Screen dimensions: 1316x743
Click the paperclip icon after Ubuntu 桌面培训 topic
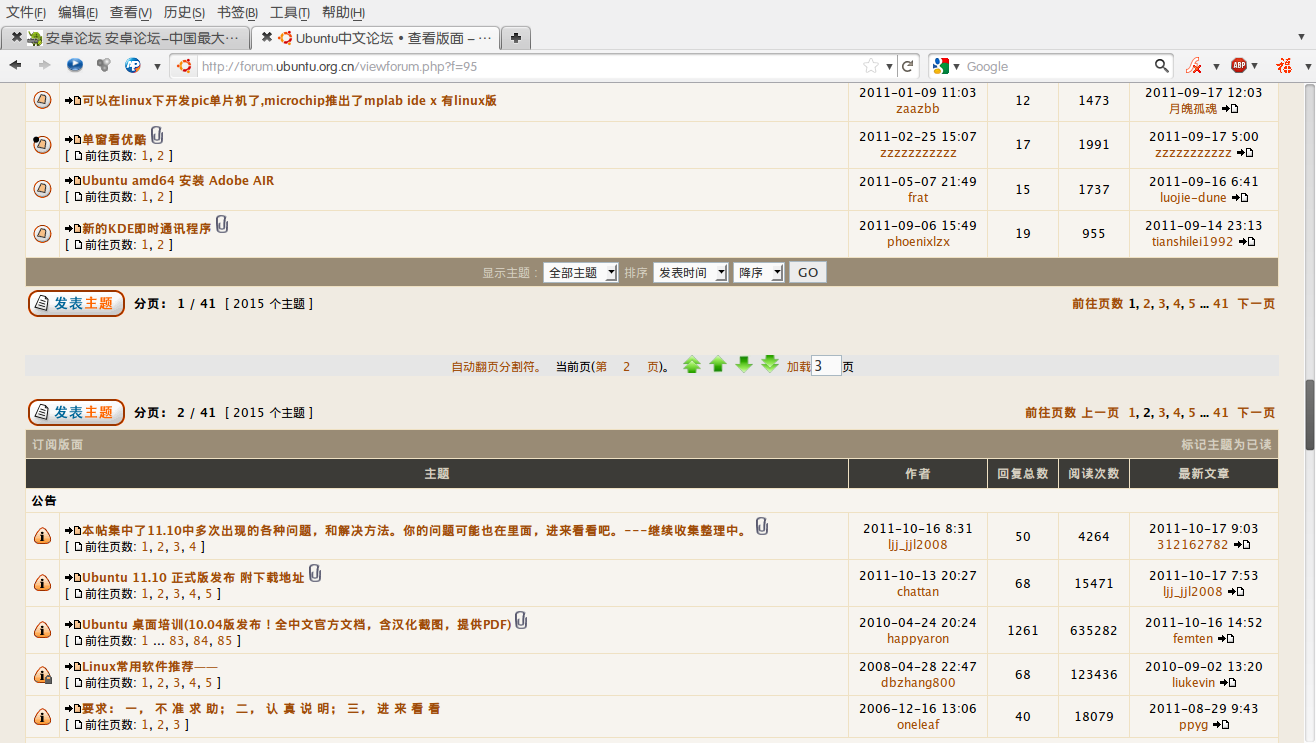pos(521,621)
